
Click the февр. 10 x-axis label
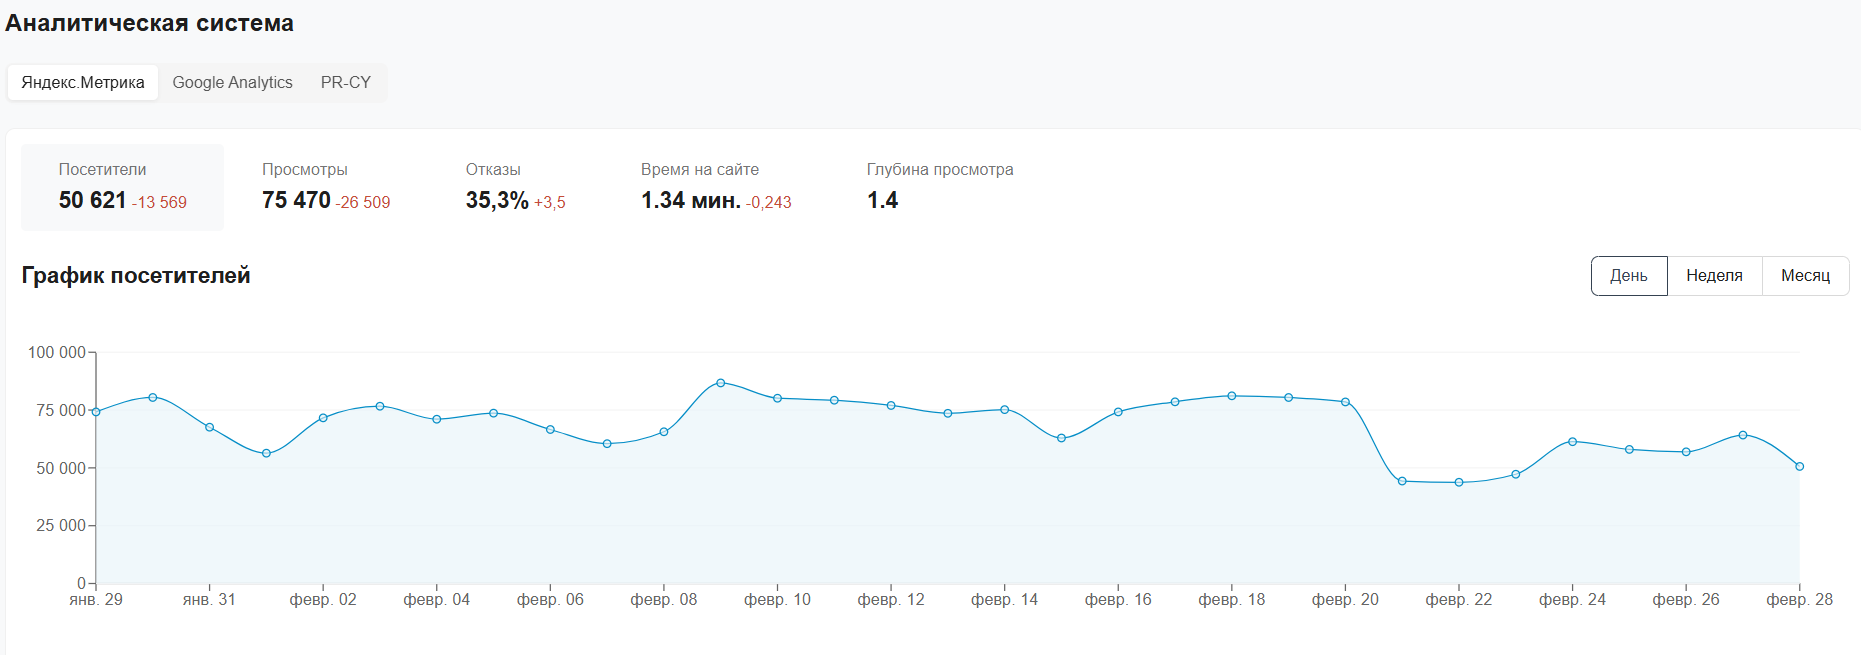tap(777, 600)
